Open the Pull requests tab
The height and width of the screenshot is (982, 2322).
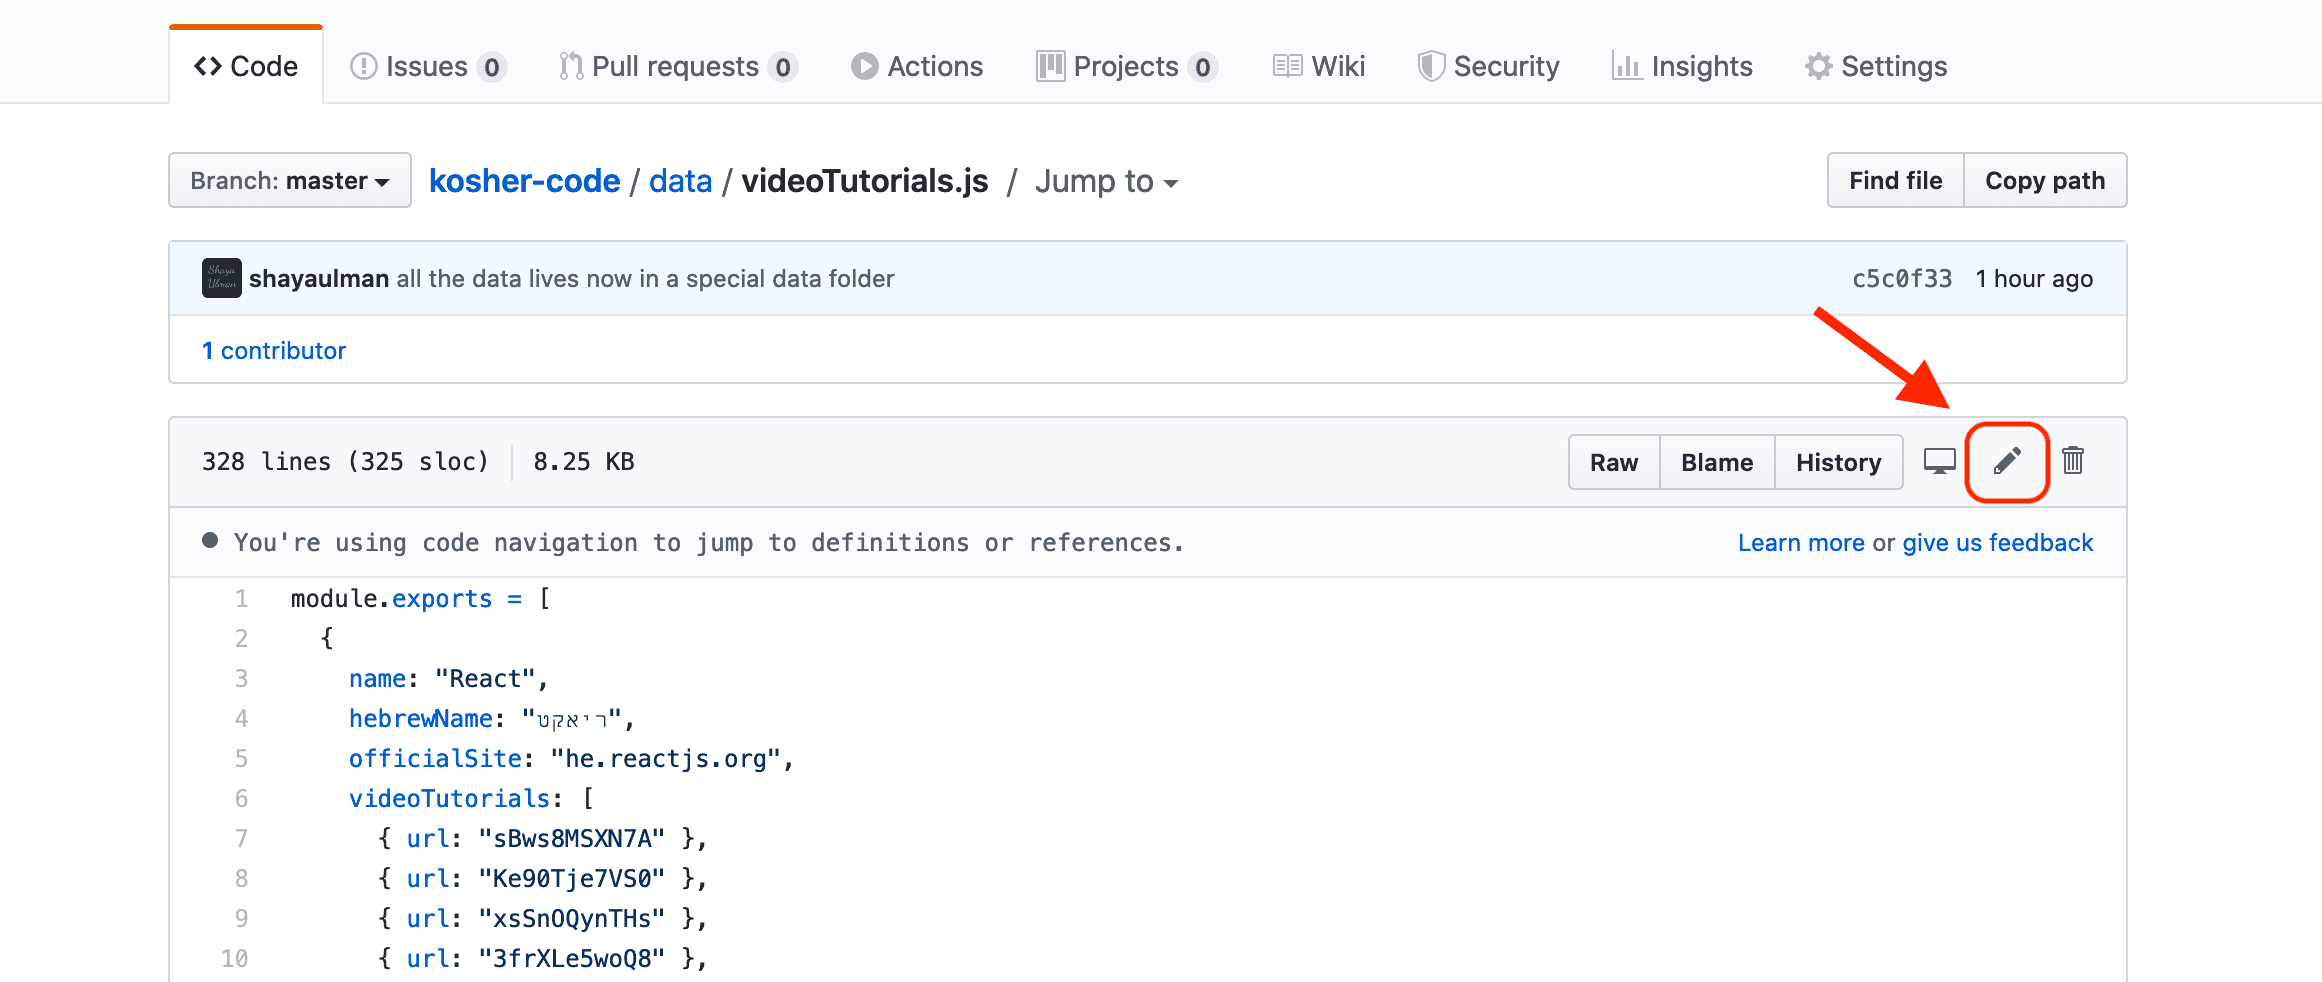click(x=677, y=66)
